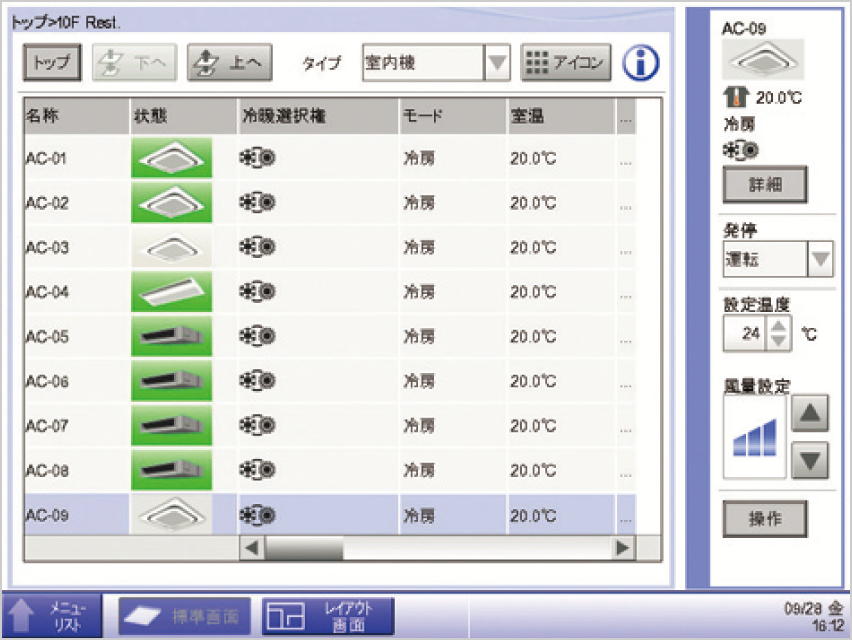852x640 pixels.
Task: Switch to レイアウト画面 layout view tab
Action: pos(328,617)
